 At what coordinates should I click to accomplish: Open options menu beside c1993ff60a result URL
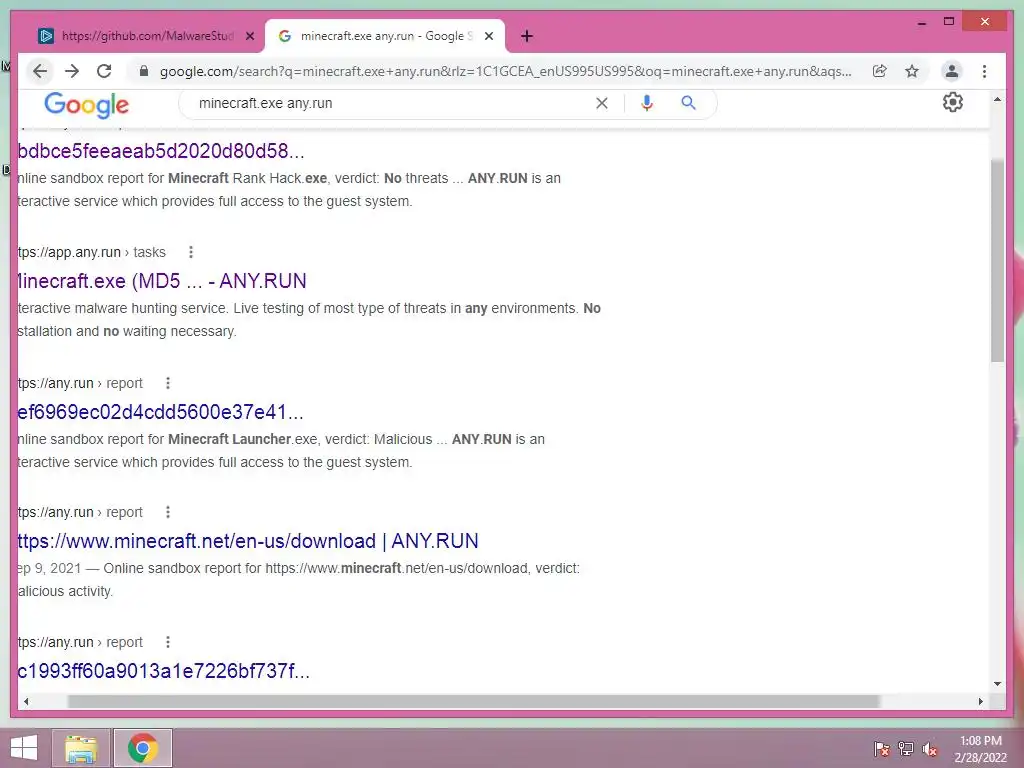pyautogui.click(x=168, y=642)
